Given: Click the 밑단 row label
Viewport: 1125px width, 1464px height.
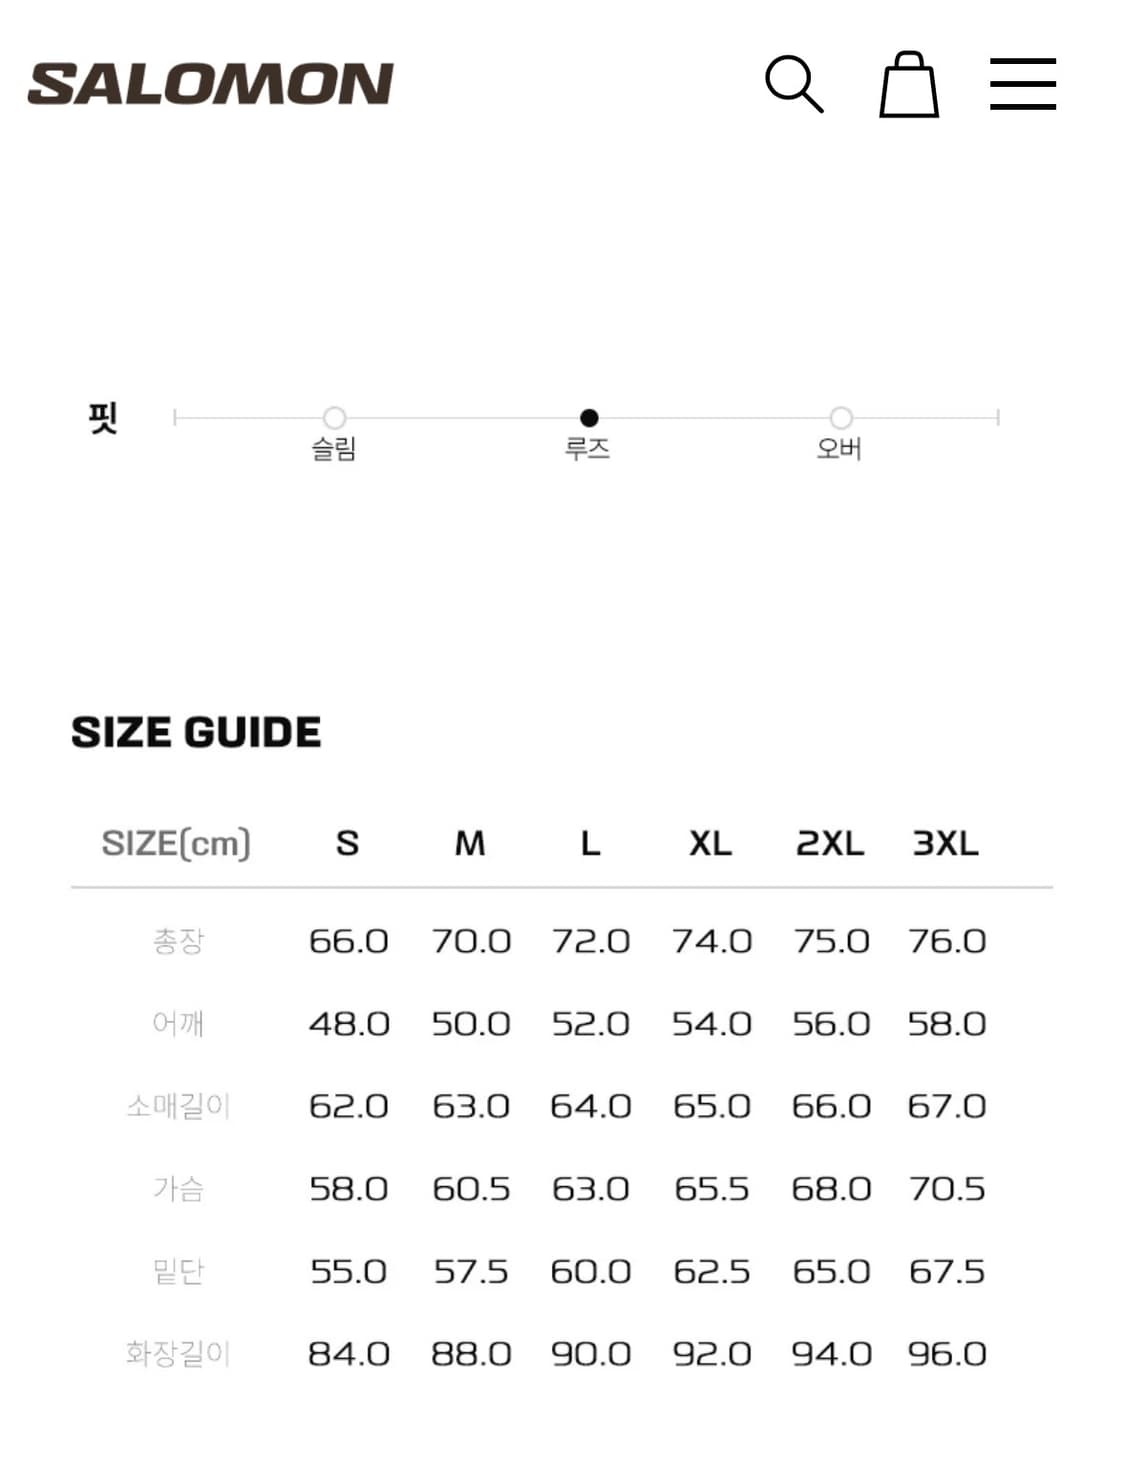Looking at the screenshot, I should [x=178, y=1271].
